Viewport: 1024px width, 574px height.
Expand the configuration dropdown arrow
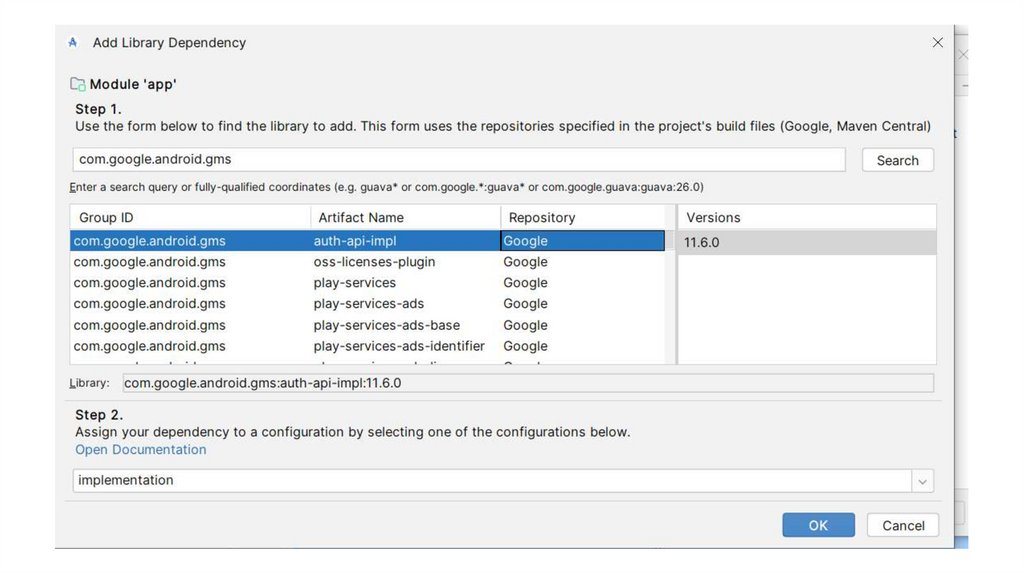click(x=922, y=481)
